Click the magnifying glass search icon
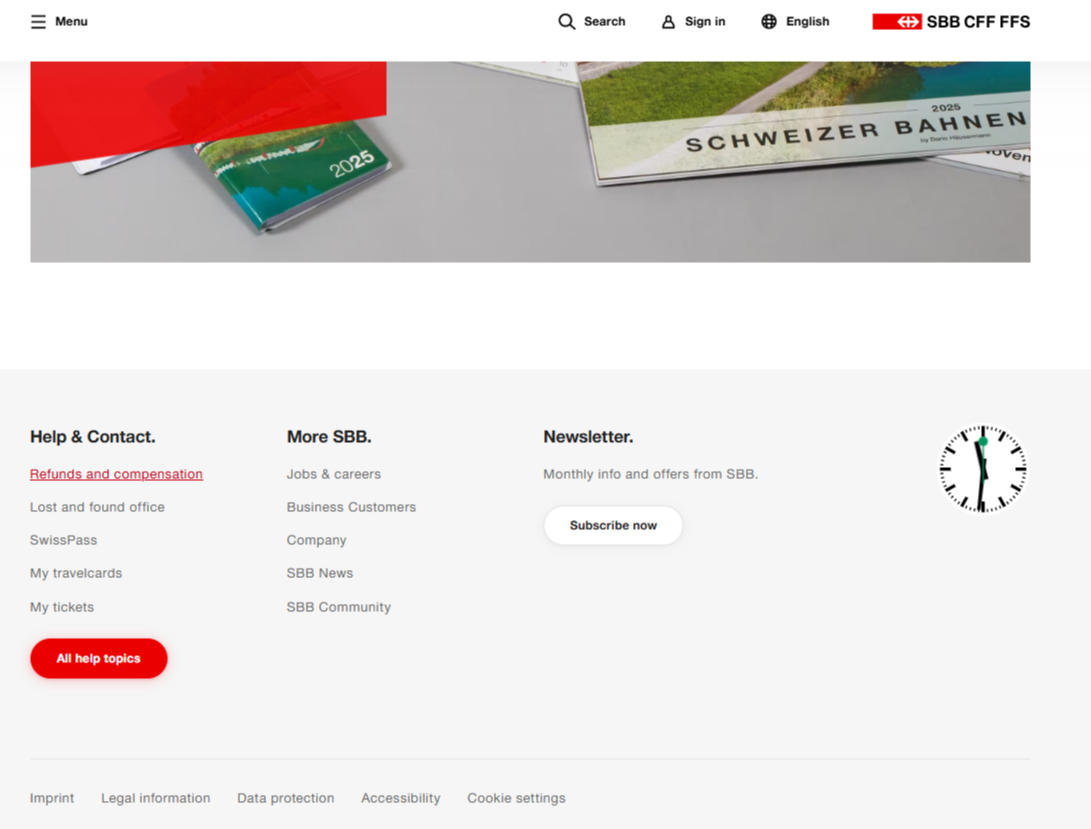The image size is (1091, 829). (x=566, y=22)
